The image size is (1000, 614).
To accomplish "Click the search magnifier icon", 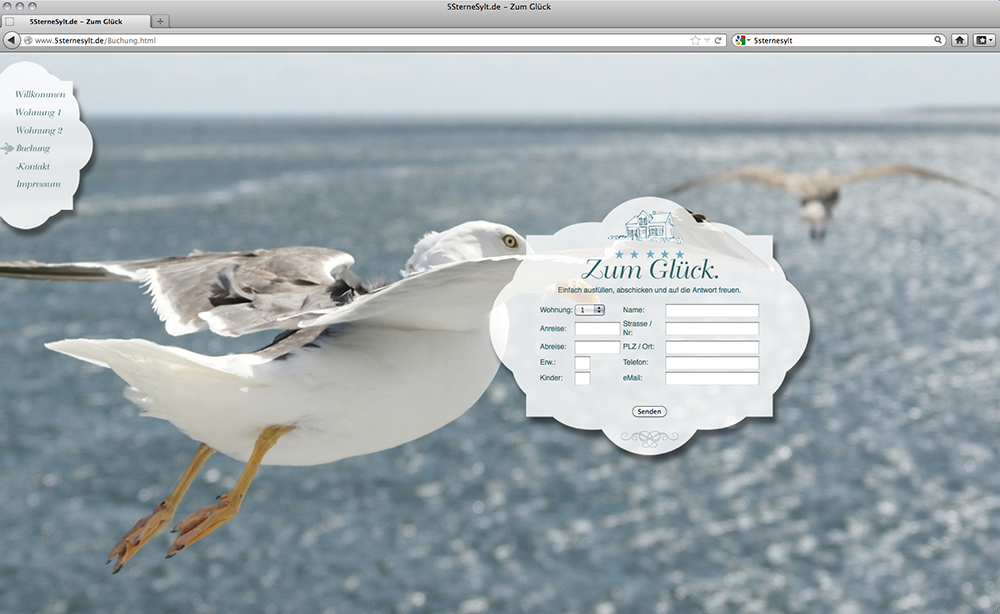I will 938,40.
